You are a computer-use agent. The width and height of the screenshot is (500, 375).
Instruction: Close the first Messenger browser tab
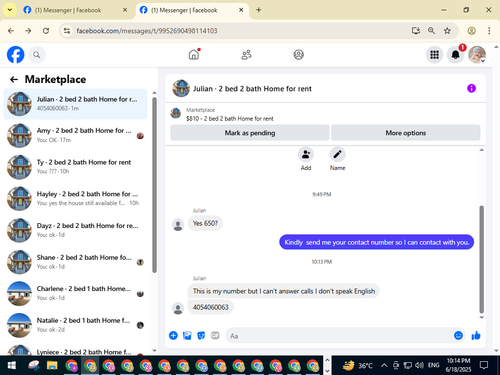pyautogui.click(x=125, y=10)
